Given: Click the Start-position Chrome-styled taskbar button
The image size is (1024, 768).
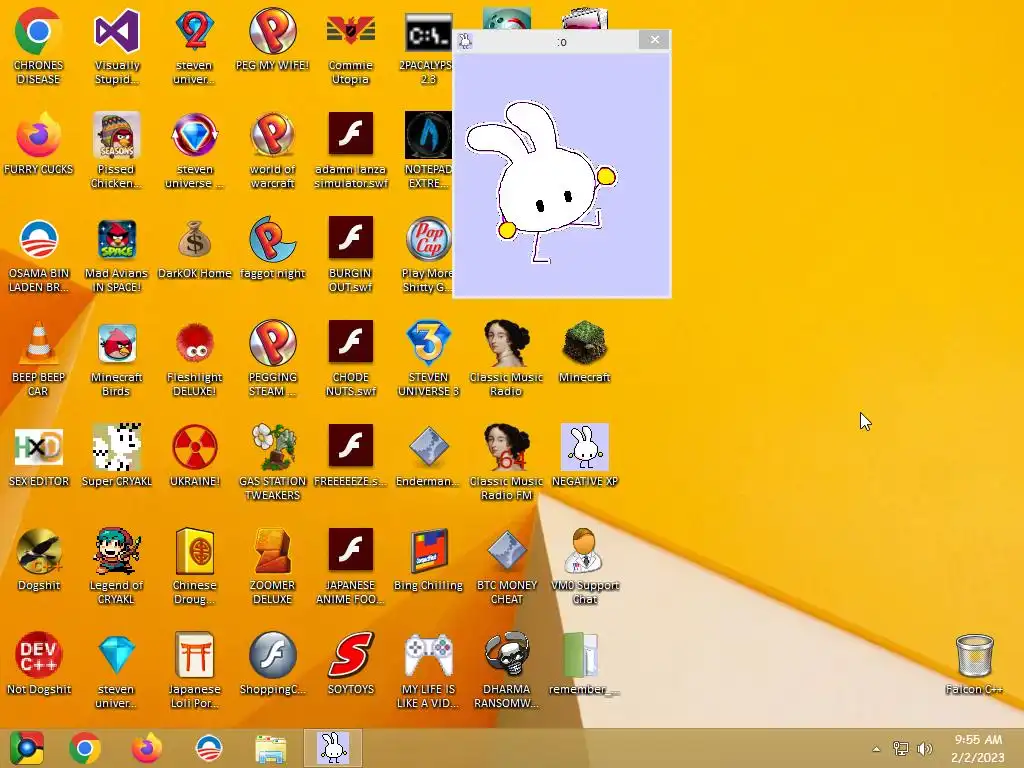Looking at the screenshot, I should (27, 748).
